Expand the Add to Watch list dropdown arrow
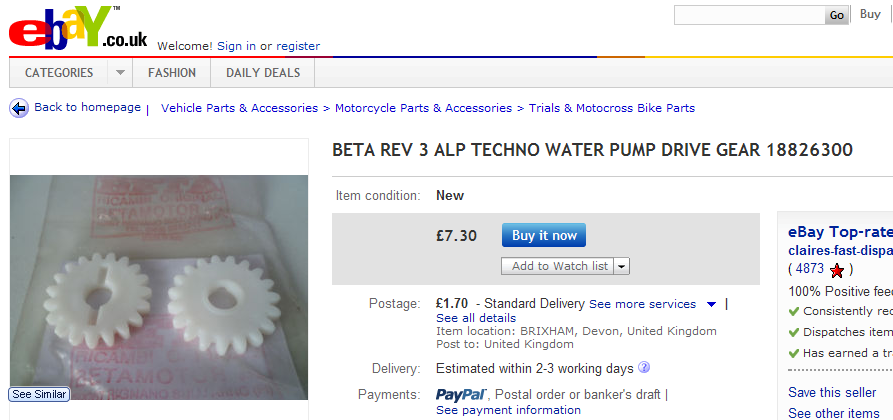Screen dimensions: 893x420 point(622,266)
